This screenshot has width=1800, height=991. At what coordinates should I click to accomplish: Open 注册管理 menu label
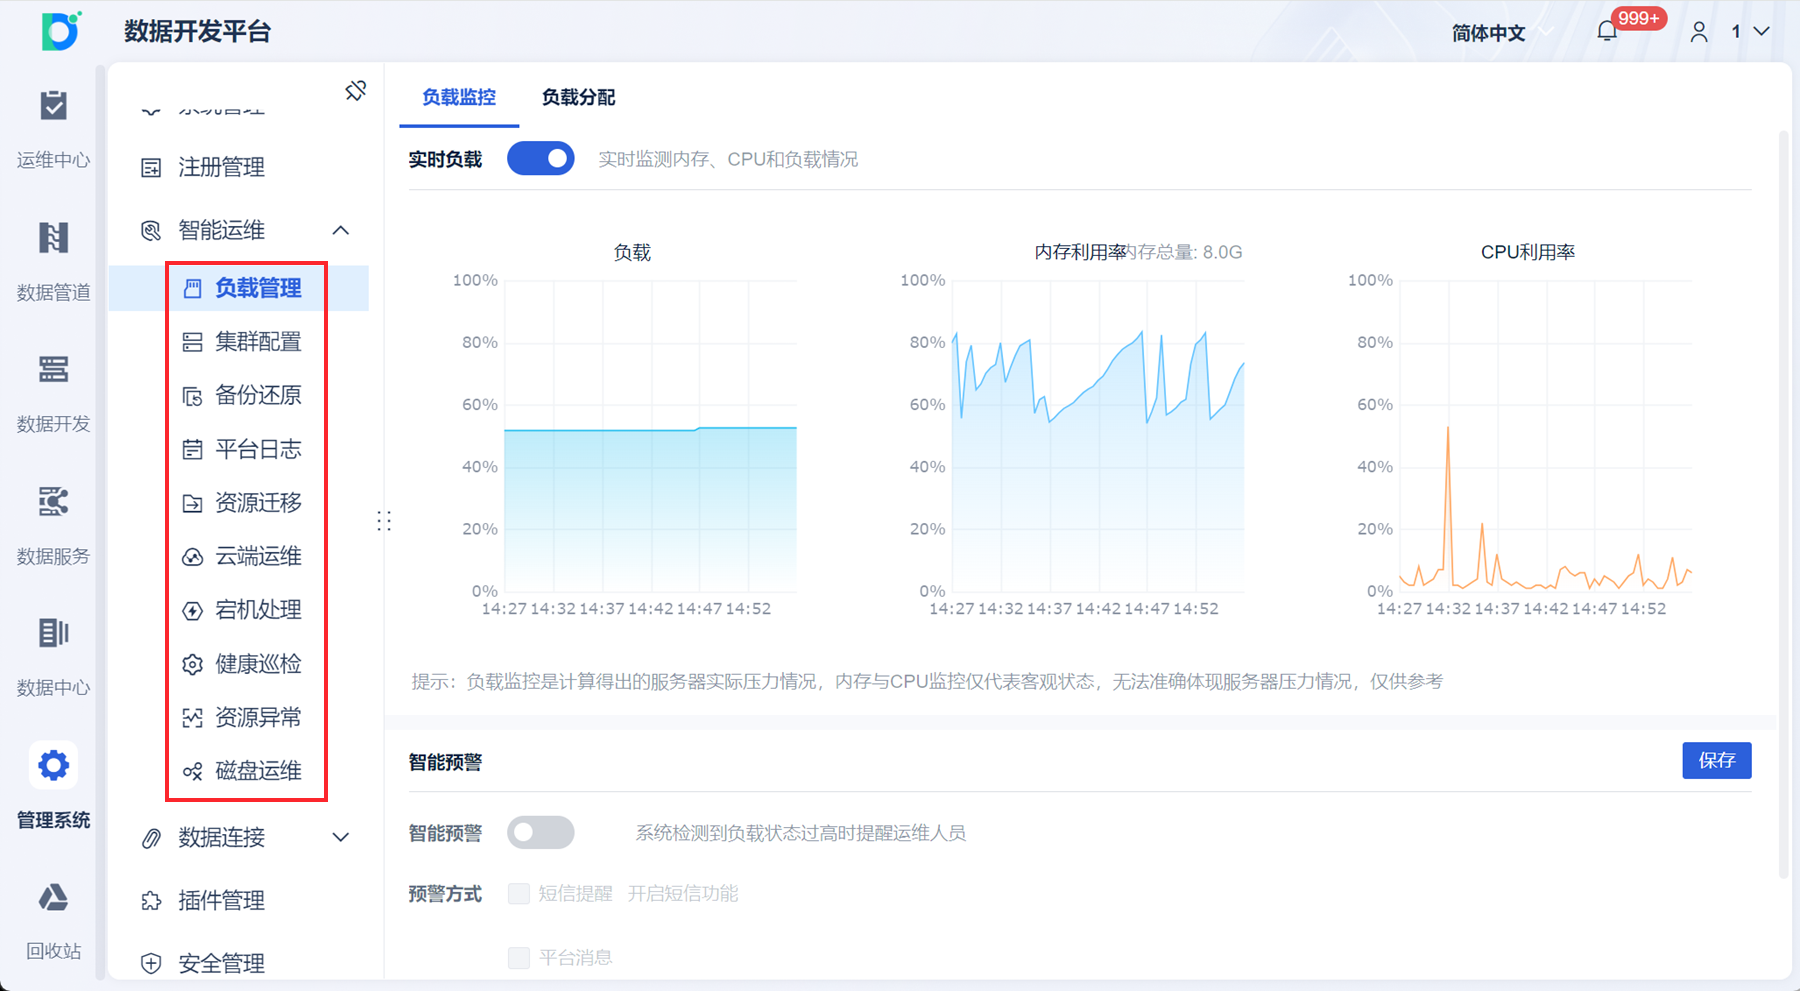221,167
